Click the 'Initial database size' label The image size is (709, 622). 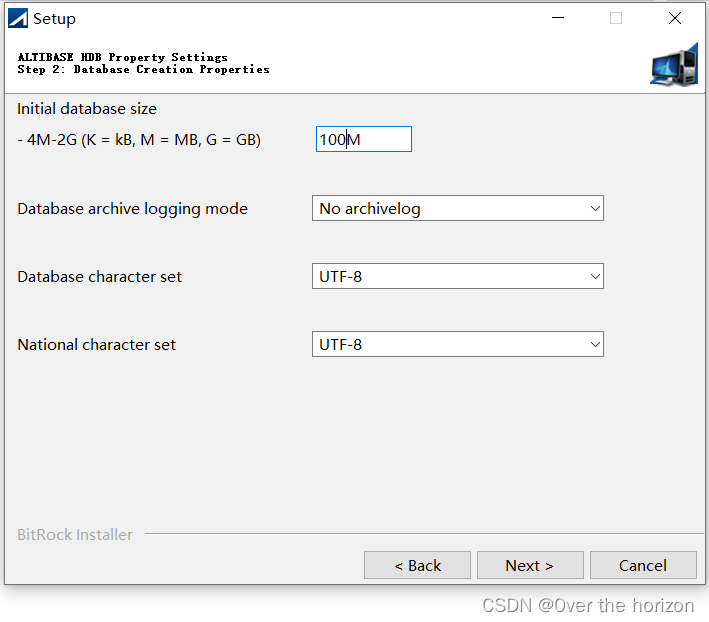click(x=87, y=109)
